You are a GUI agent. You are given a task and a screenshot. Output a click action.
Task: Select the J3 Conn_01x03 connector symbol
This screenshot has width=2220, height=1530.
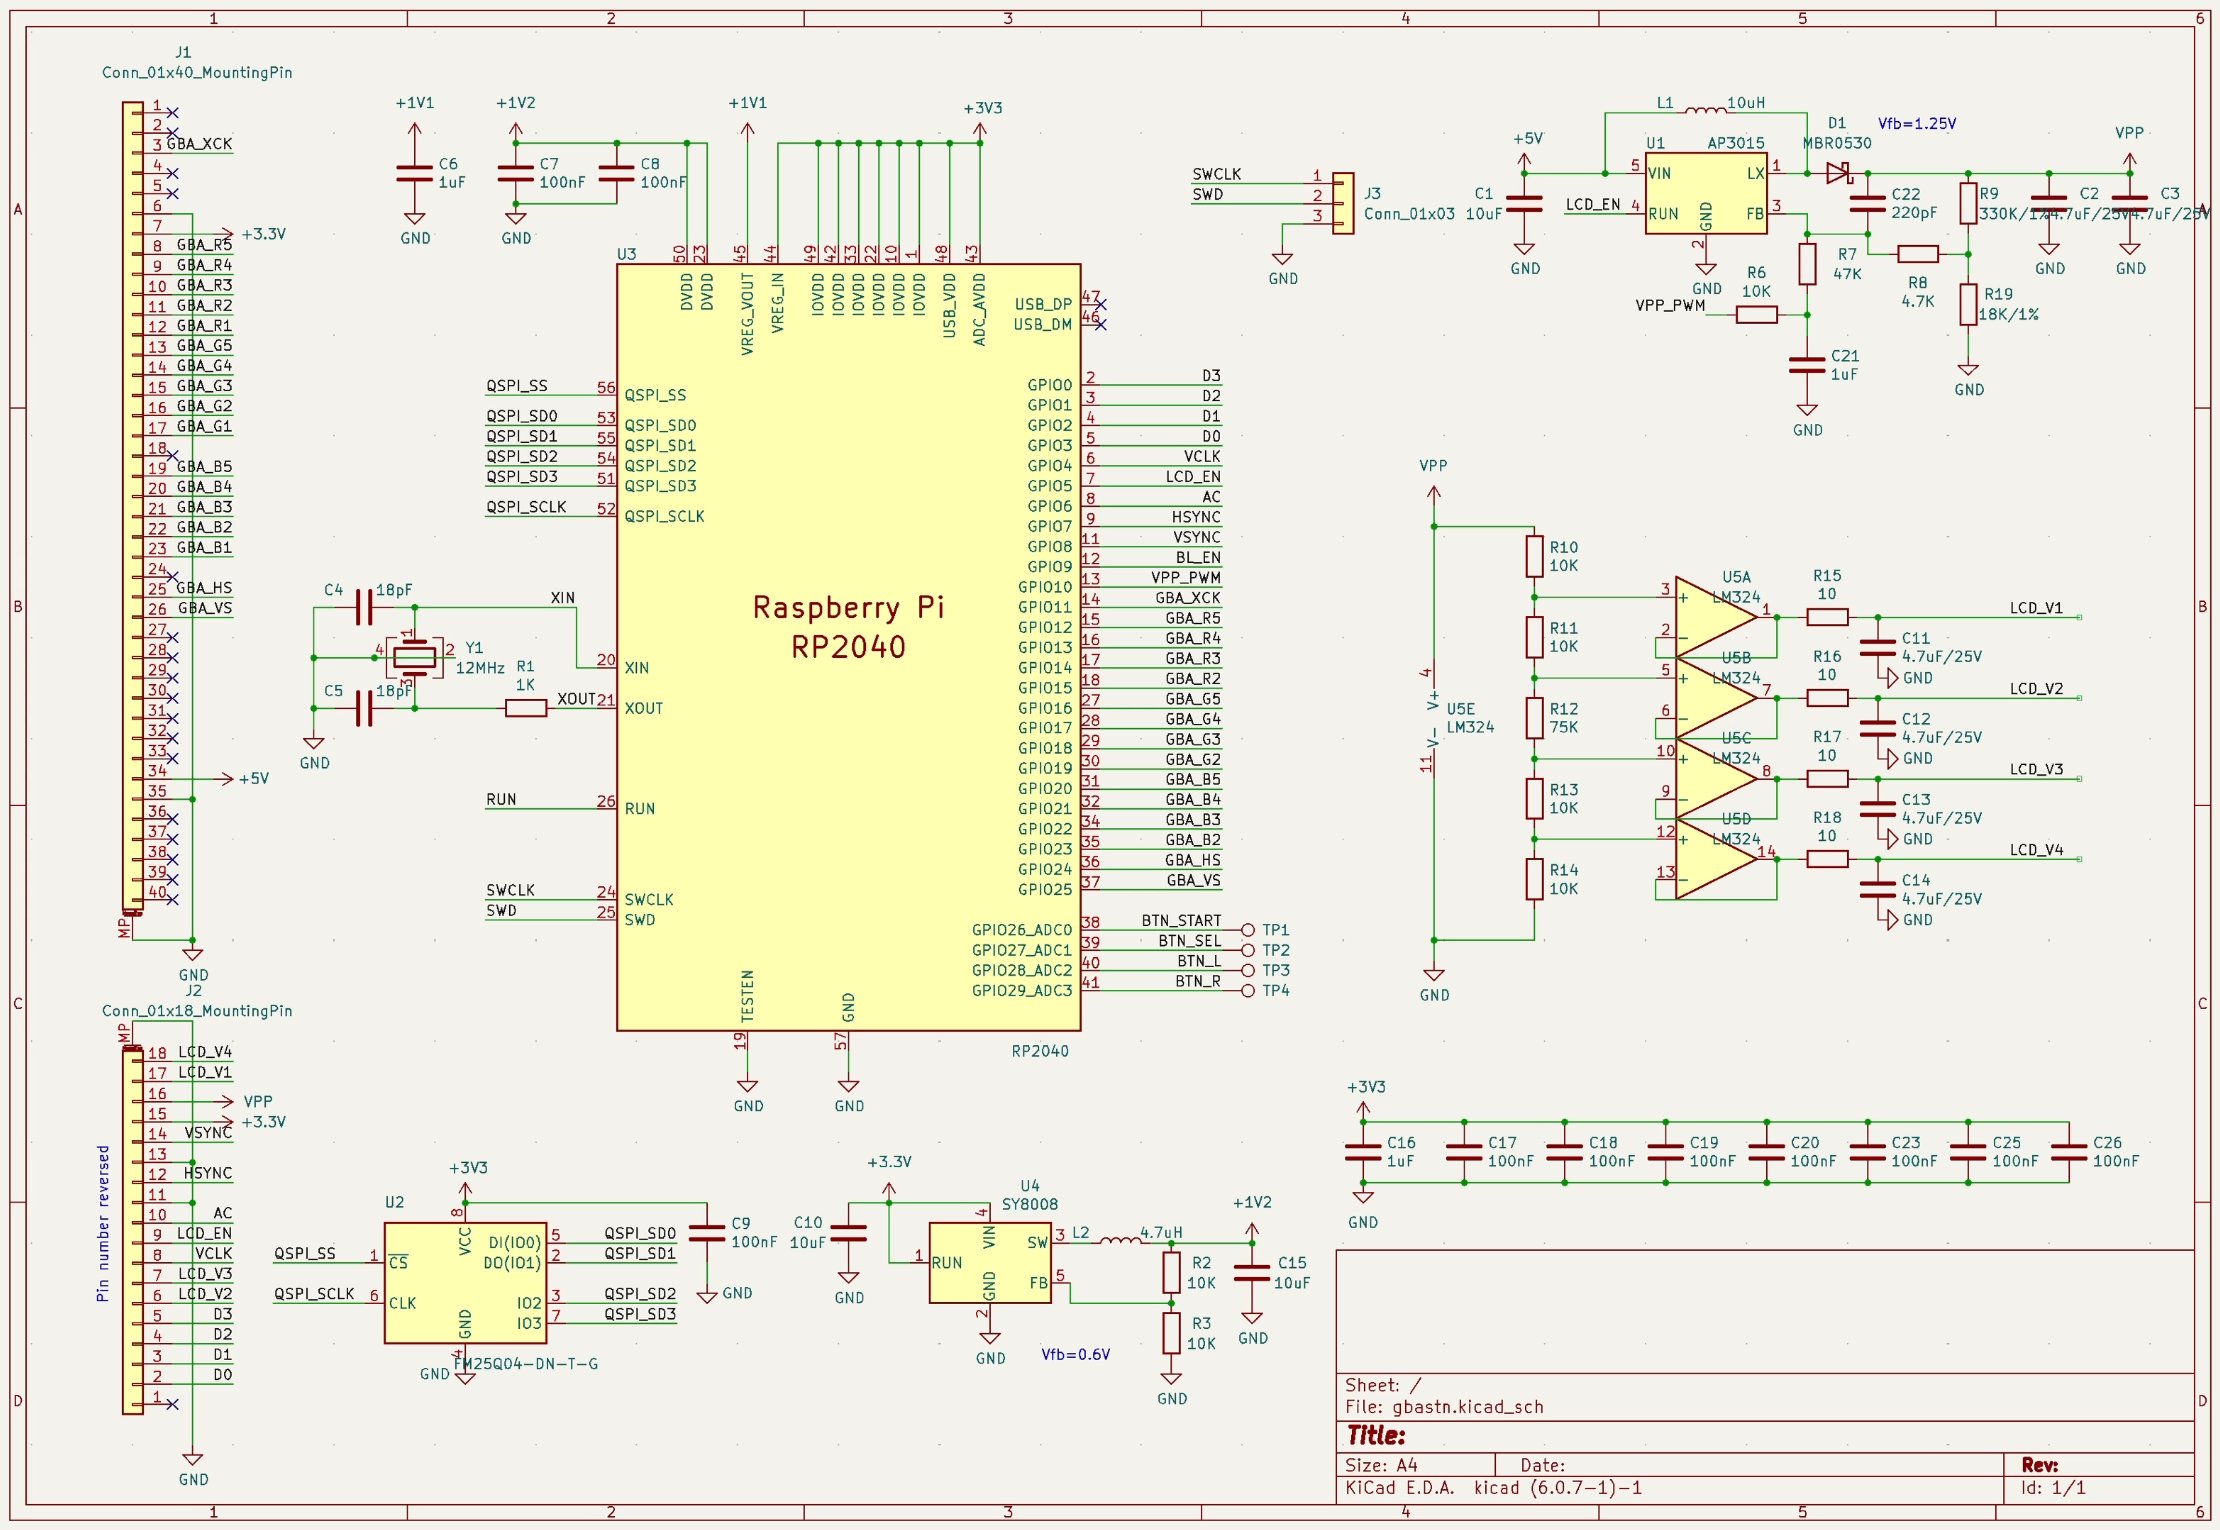(1343, 203)
